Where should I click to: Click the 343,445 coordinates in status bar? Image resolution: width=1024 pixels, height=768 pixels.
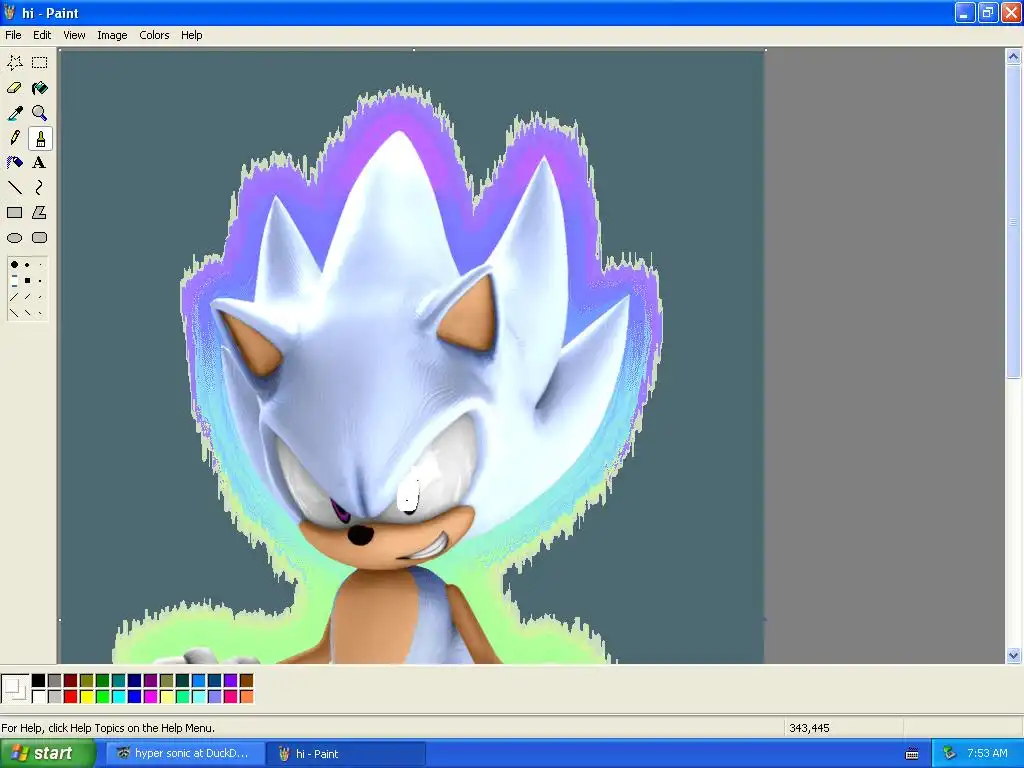[809, 728]
